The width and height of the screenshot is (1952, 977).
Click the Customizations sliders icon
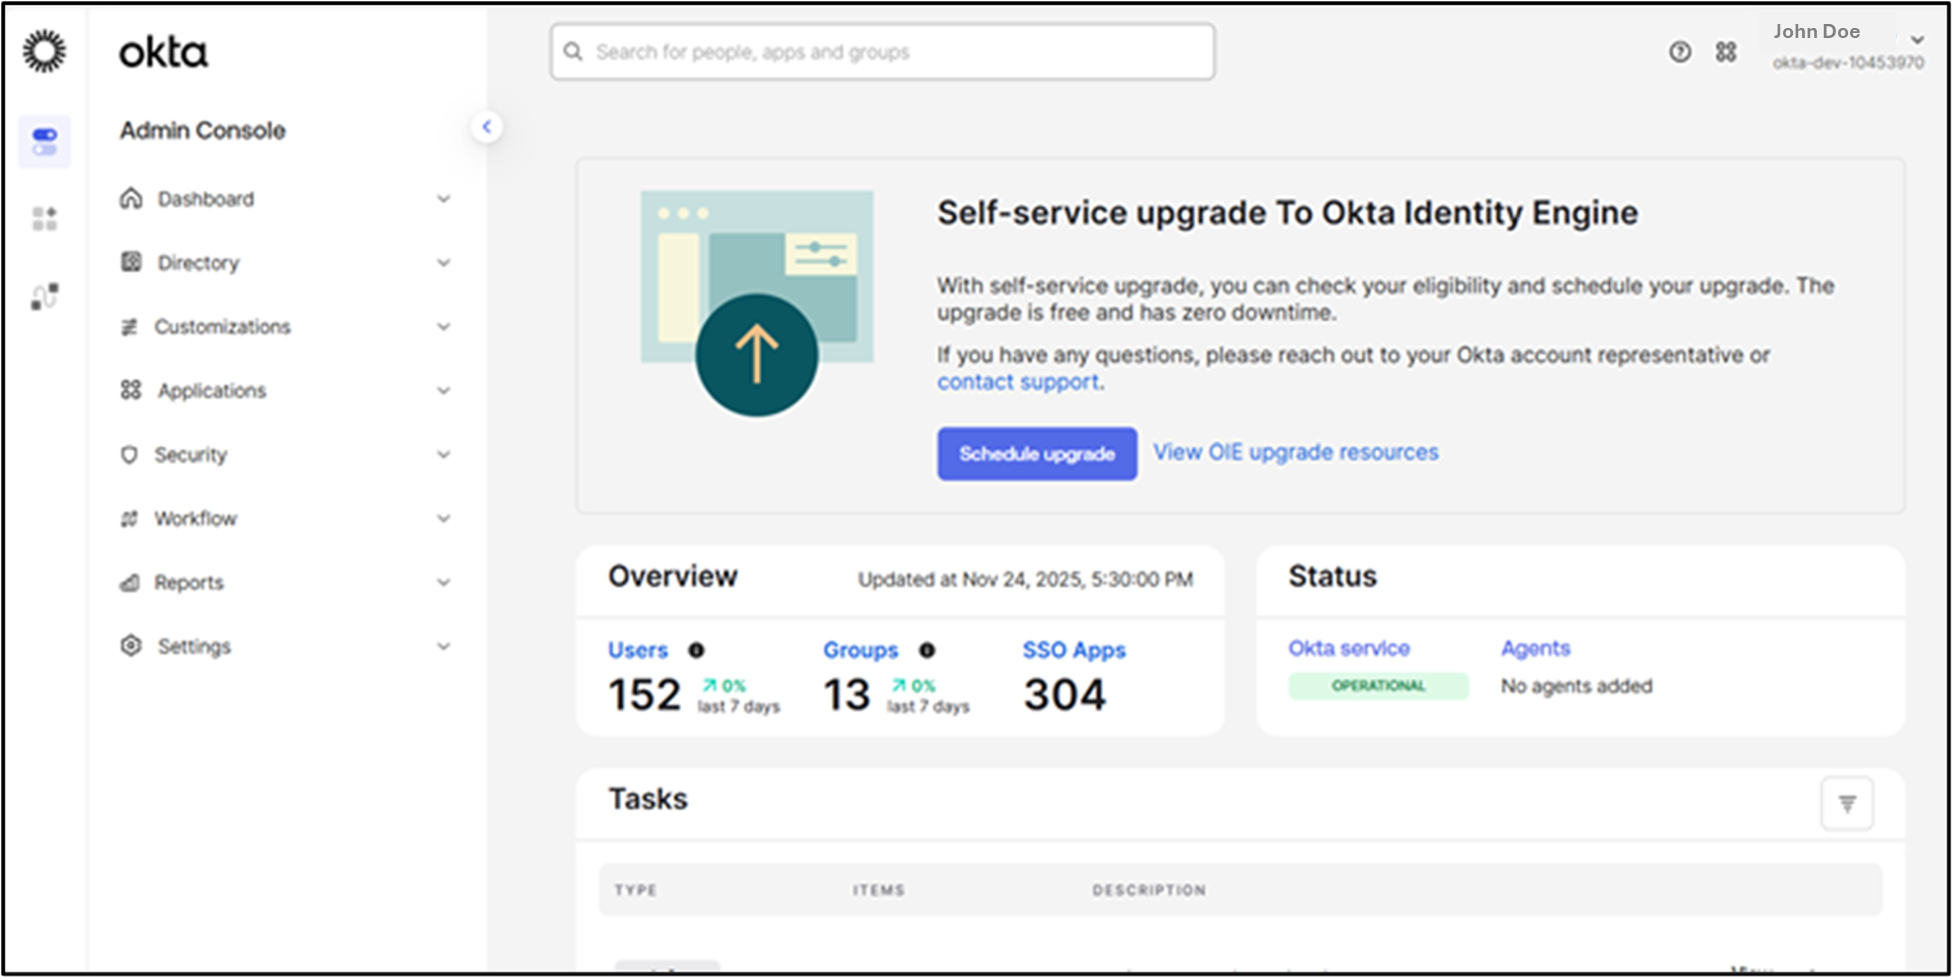(x=129, y=327)
